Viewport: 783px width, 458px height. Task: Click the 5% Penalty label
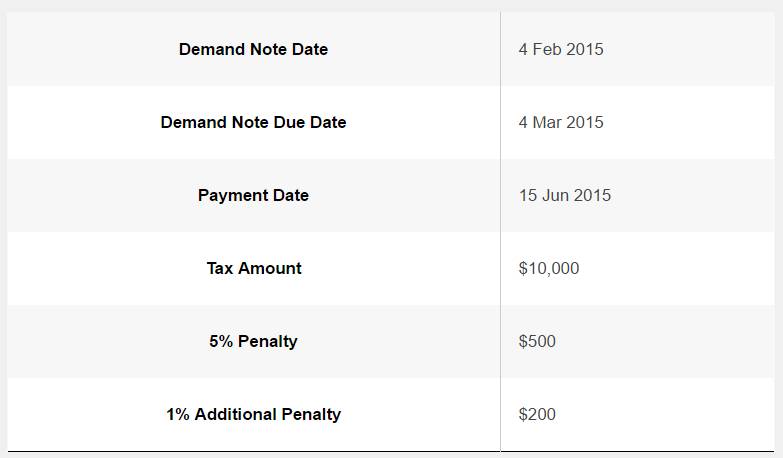tap(253, 341)
